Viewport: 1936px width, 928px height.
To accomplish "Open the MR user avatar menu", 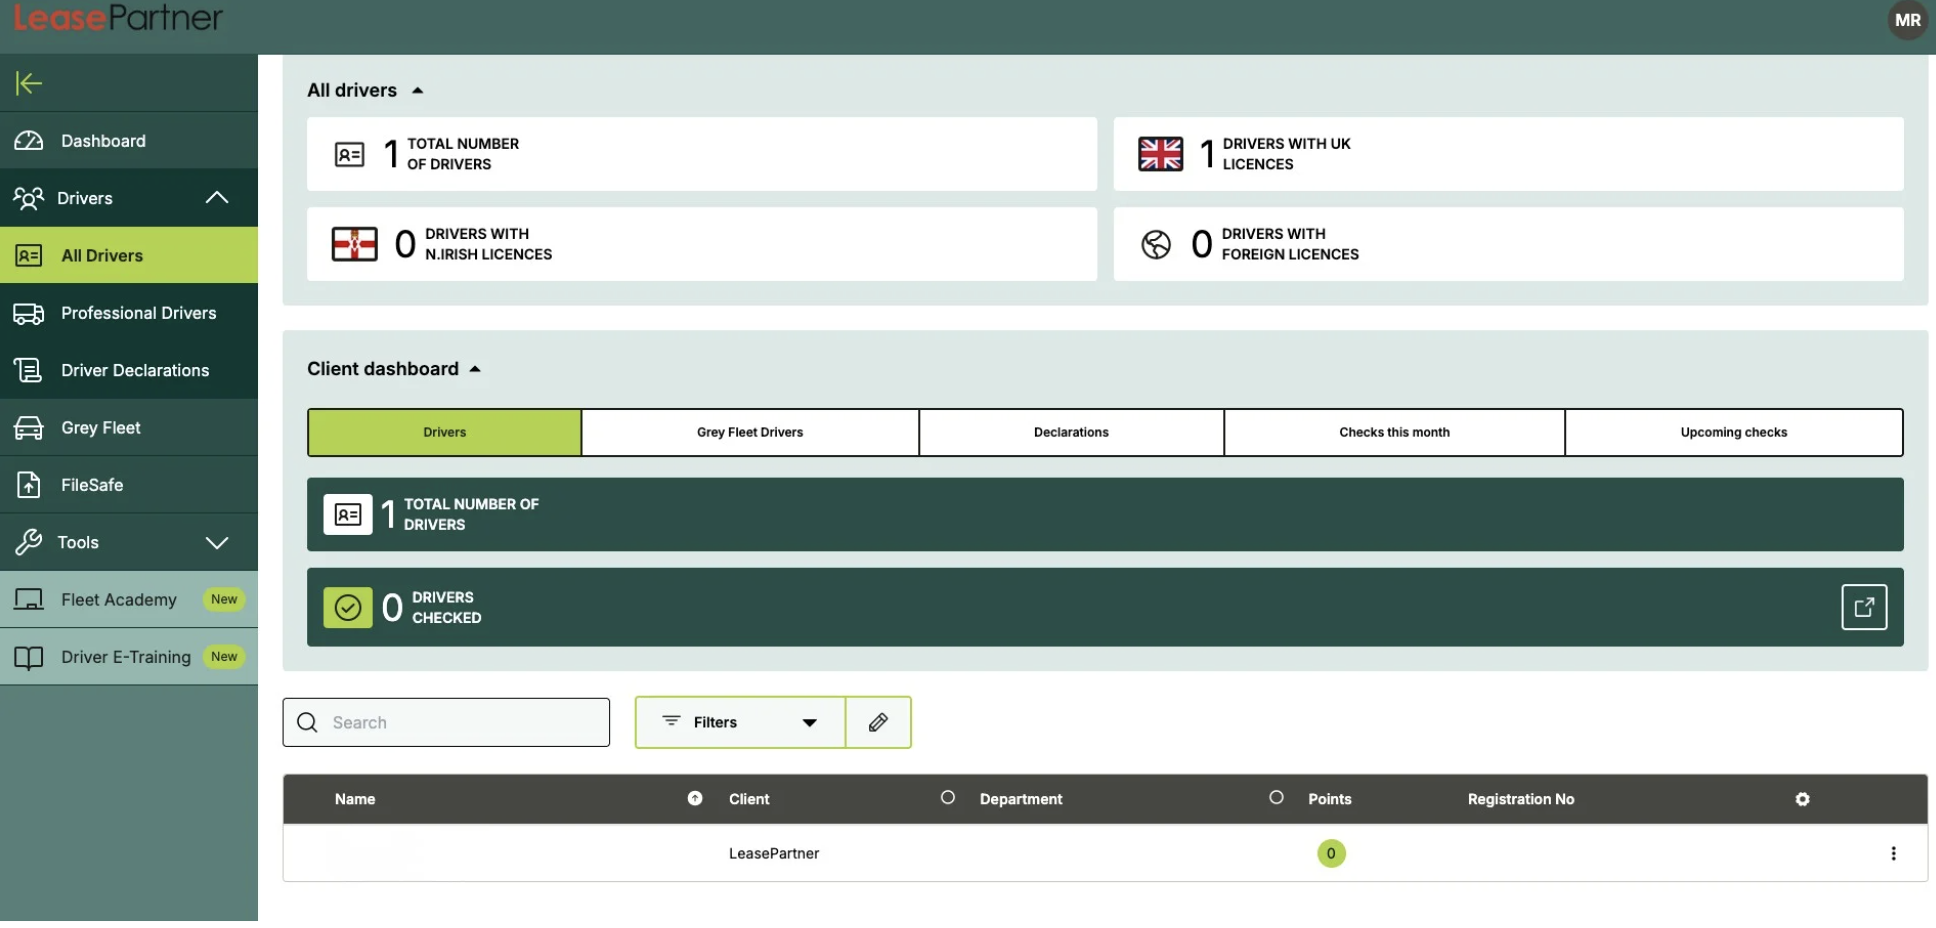I will (x=1907, y=20).
